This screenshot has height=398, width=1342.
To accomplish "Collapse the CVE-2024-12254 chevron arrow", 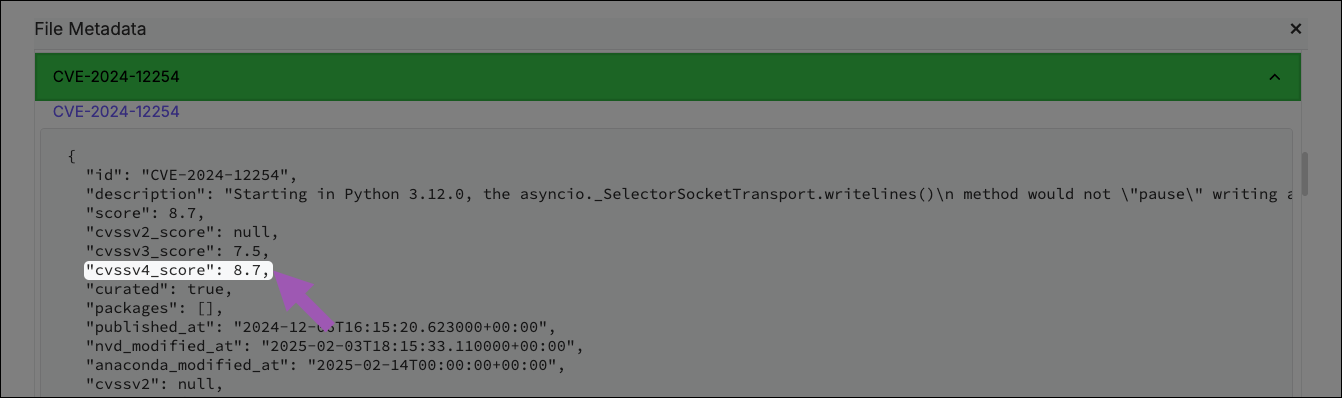I will pos(1274,77).
